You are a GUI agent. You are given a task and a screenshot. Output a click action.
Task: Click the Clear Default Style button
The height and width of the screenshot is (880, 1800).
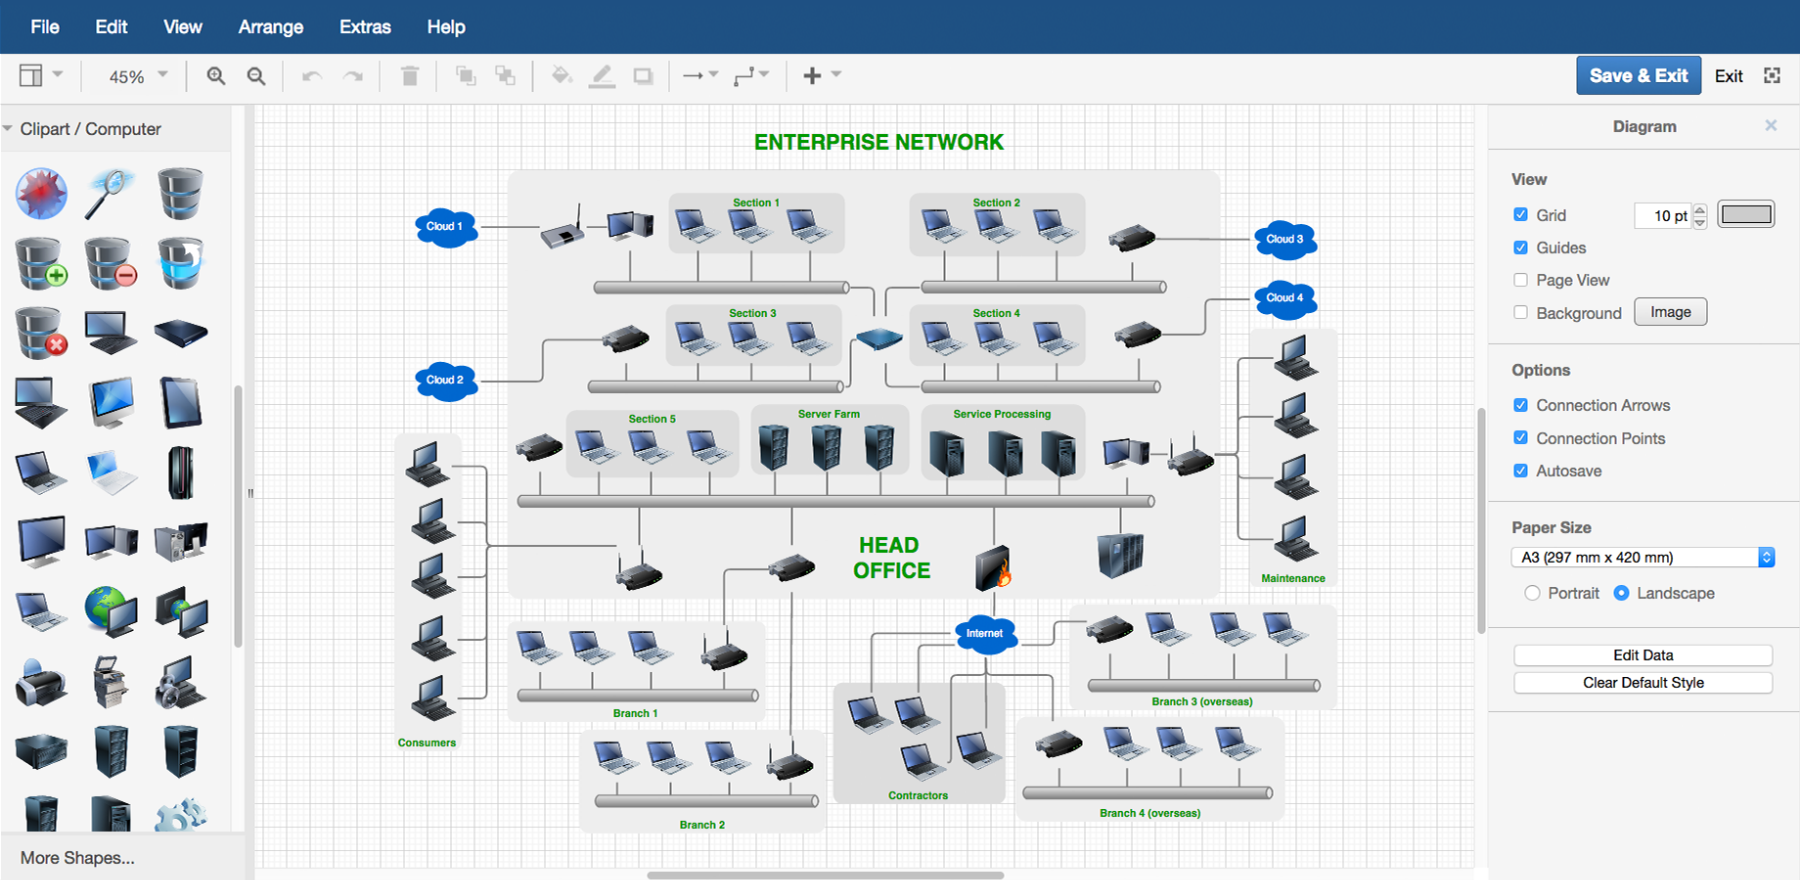coord(1643,683)
